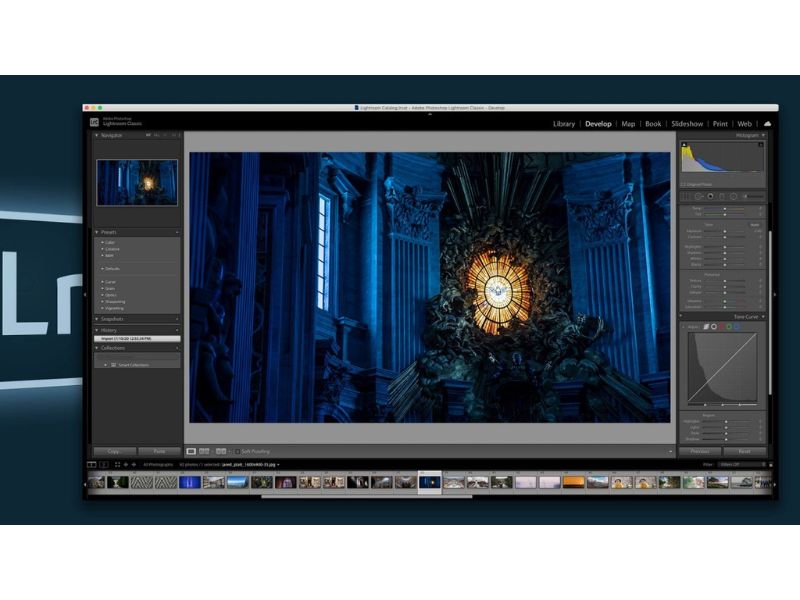Click the parametric curve icon in Tone Curve
This screenshot has height=600, width=800.
(706, 327)
